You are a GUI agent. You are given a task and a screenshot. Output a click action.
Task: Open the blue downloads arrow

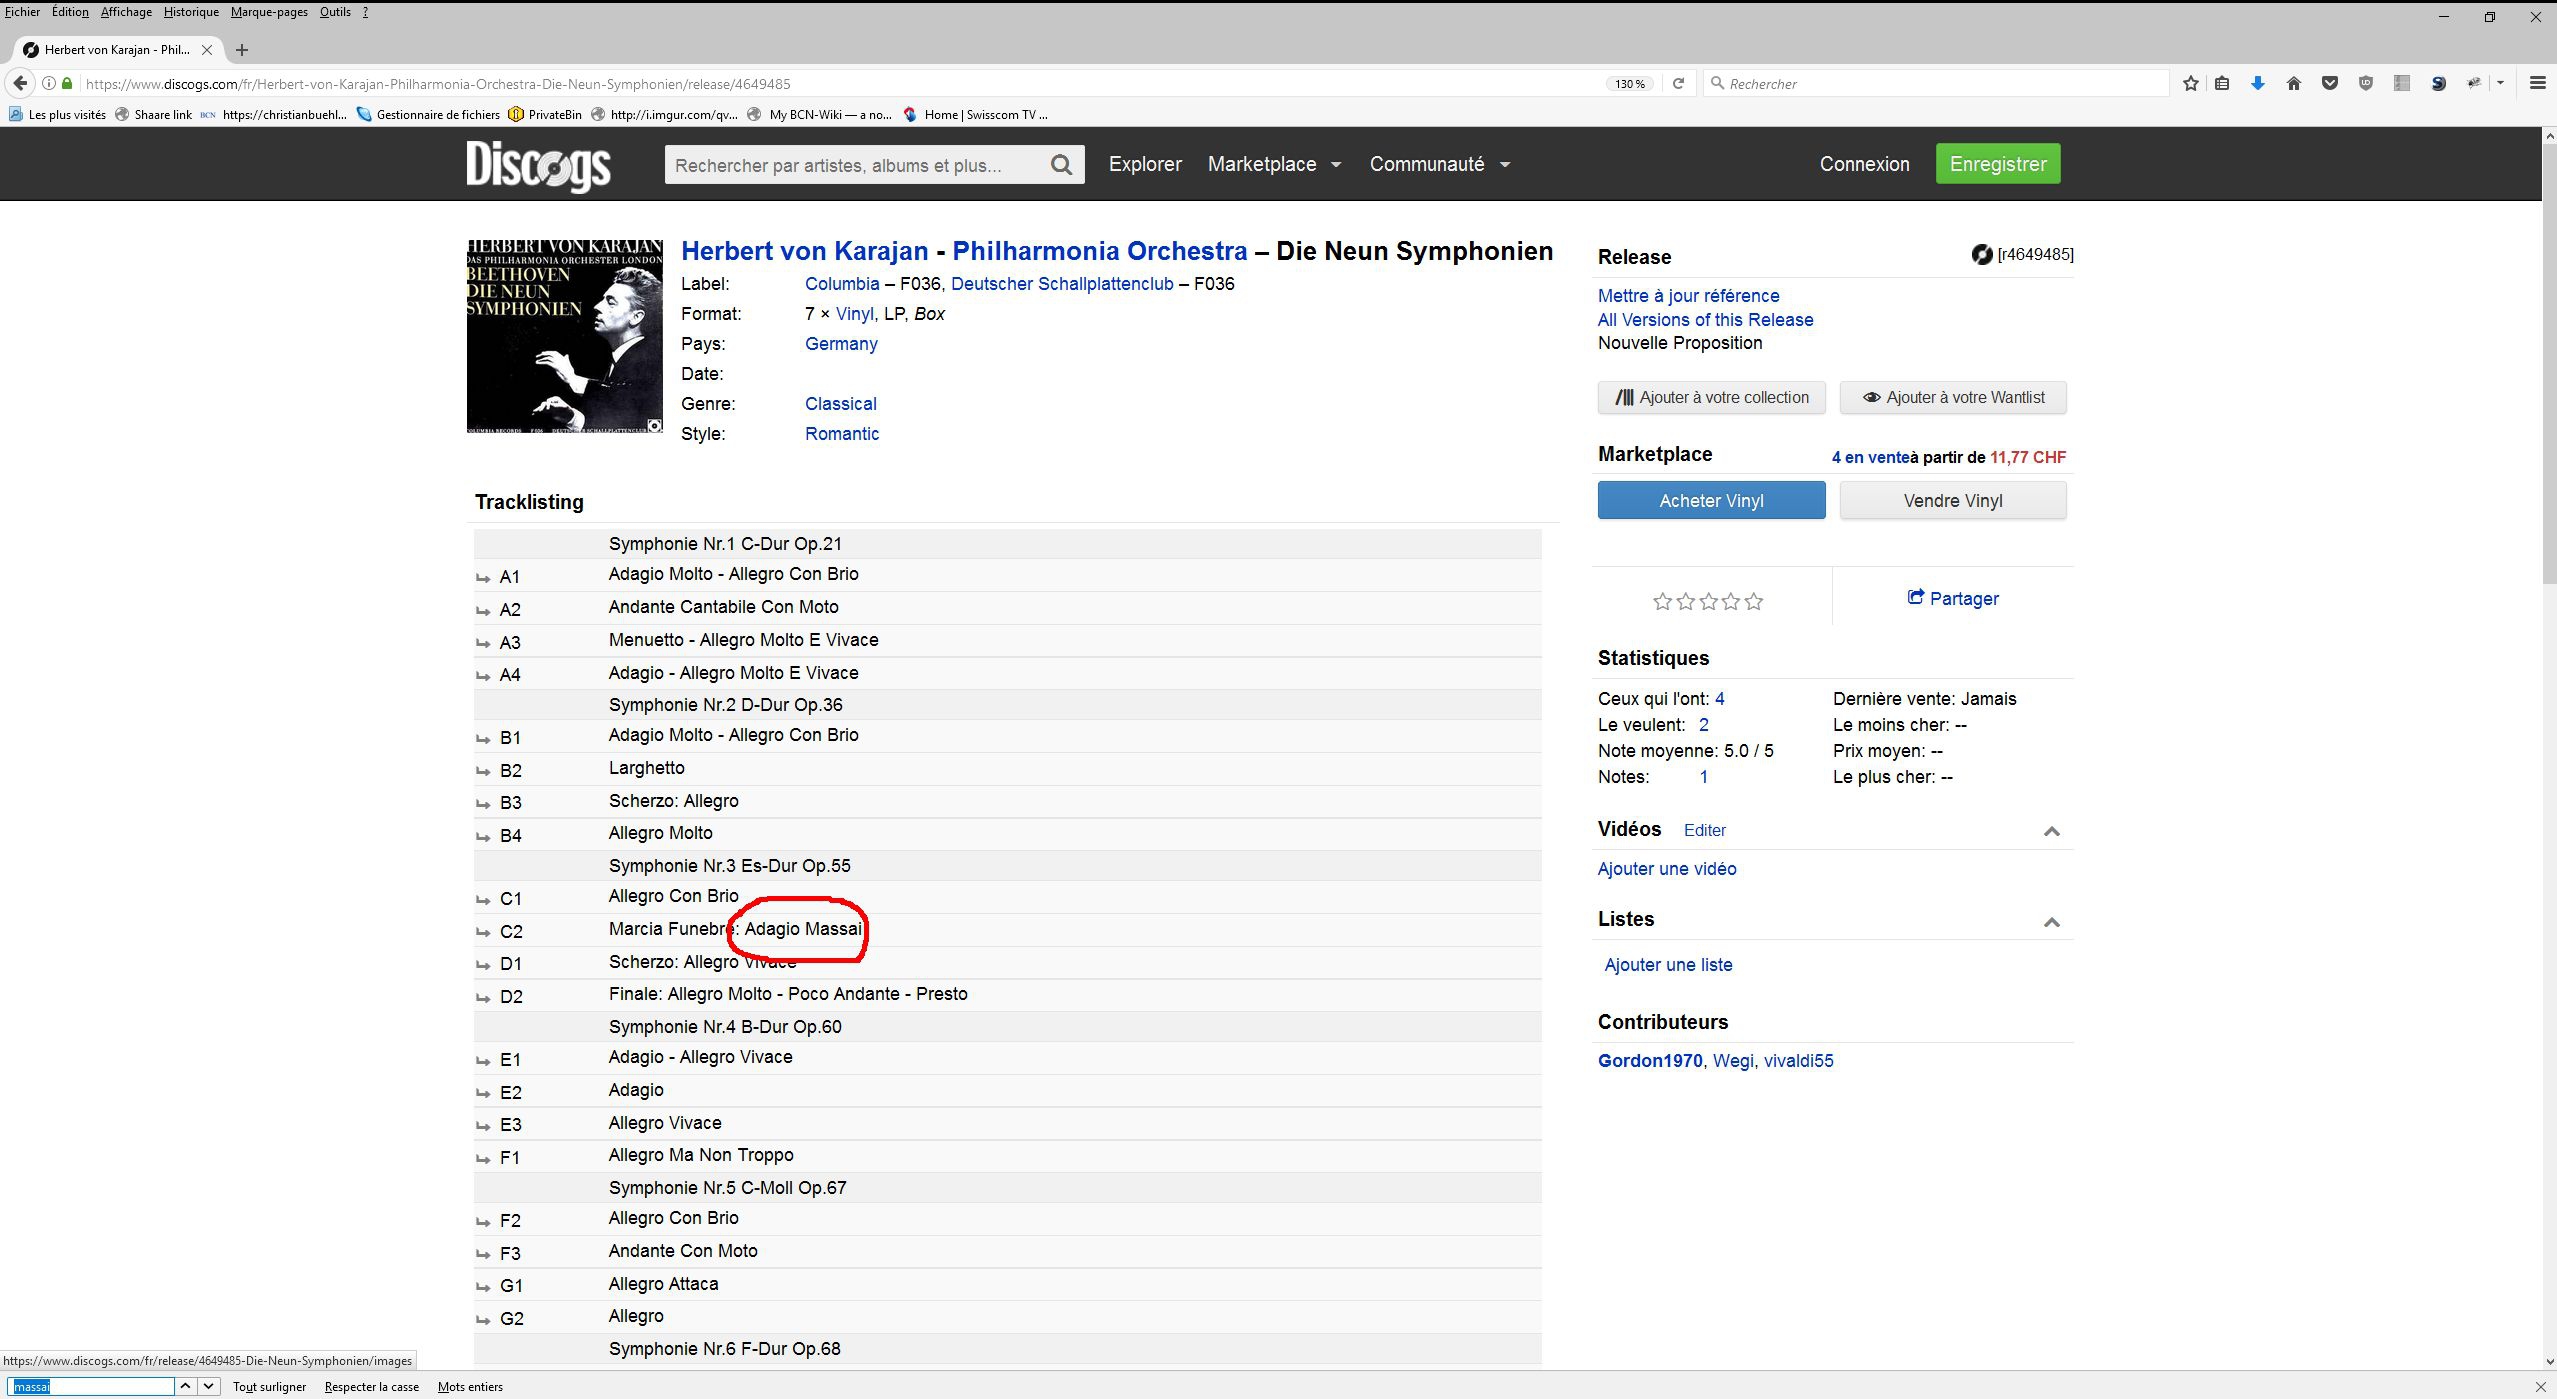pos(2258,83)
